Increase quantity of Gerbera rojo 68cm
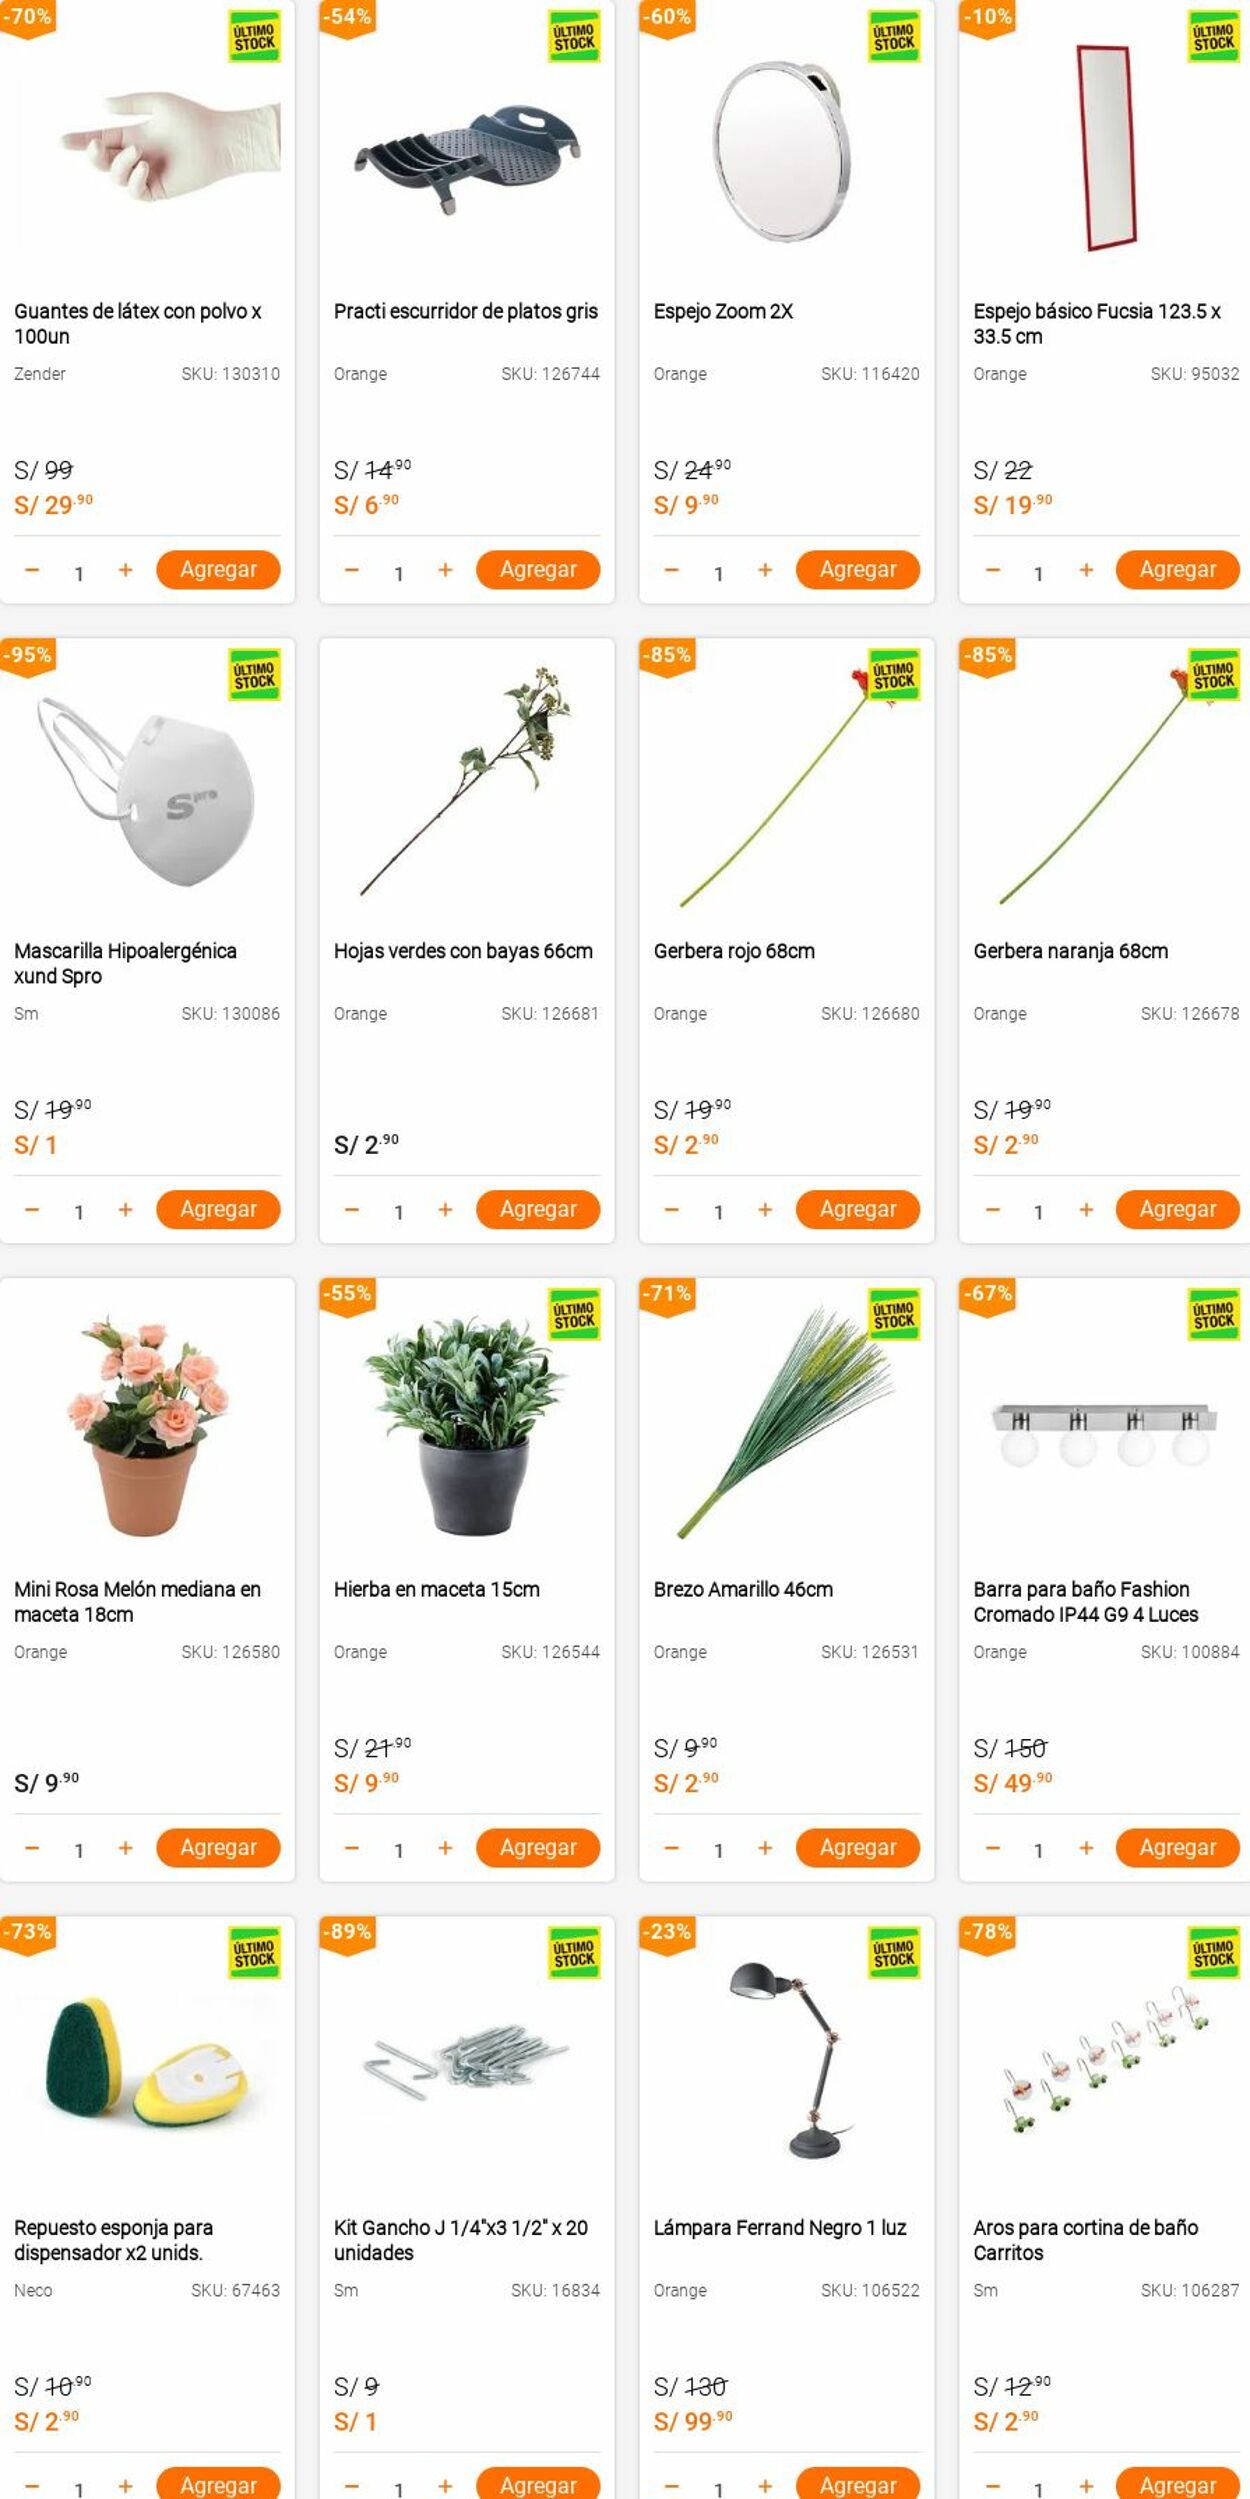 pyautogui.click(x=765, y=1210)
